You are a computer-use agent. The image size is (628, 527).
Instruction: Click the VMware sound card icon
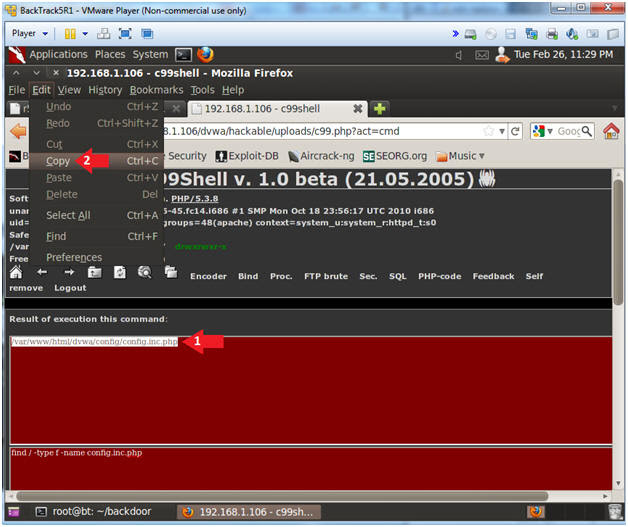pos(572,34)
